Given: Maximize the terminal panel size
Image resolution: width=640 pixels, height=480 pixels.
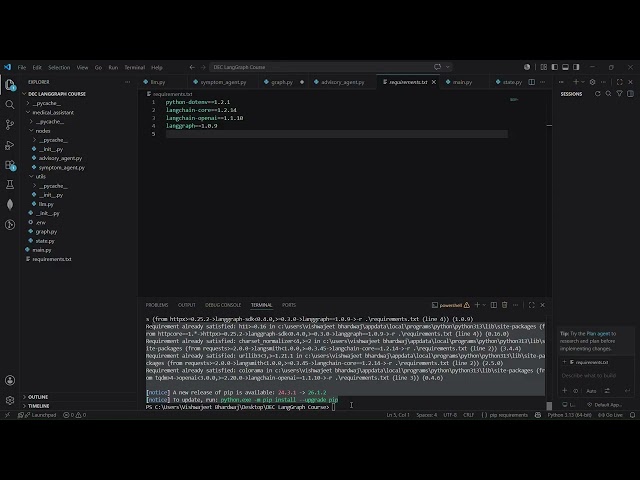Looking at the screenshot, I should point(531,305).
